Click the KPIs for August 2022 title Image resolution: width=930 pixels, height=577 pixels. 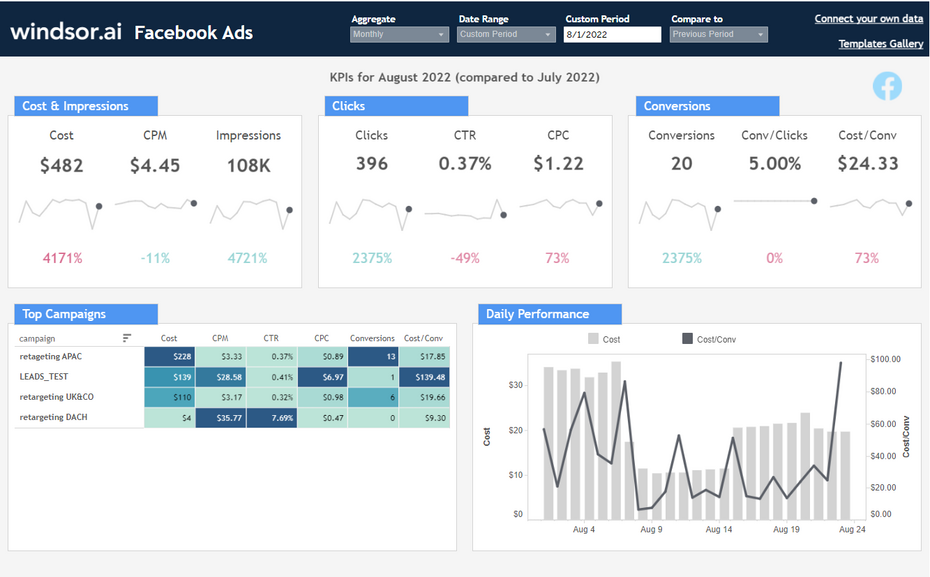pos(464,77)
